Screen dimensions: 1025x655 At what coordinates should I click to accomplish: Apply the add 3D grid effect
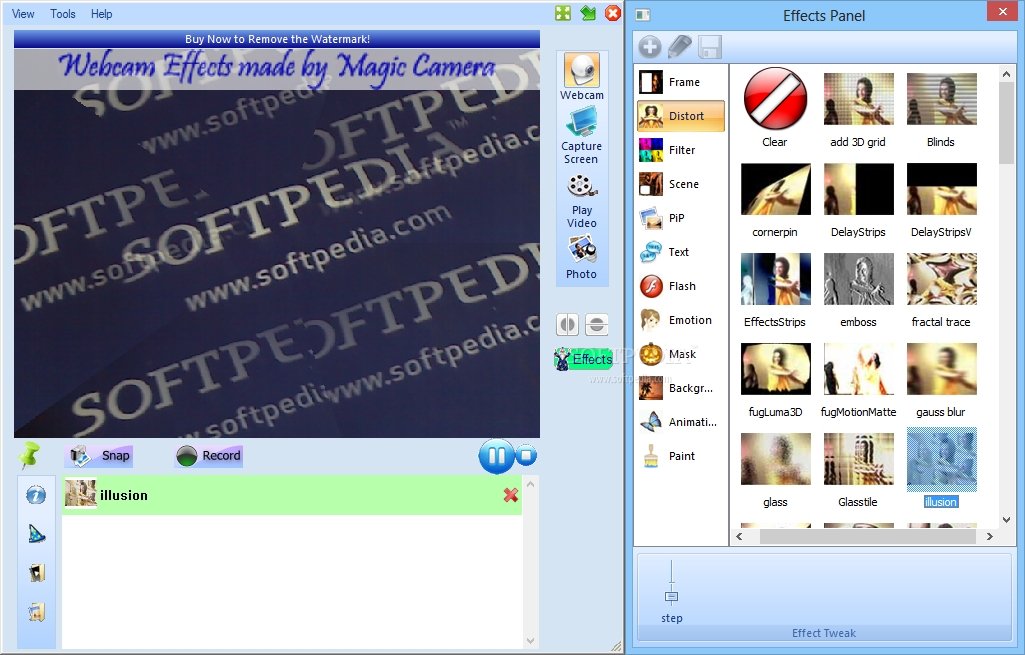tap(858, 99)
